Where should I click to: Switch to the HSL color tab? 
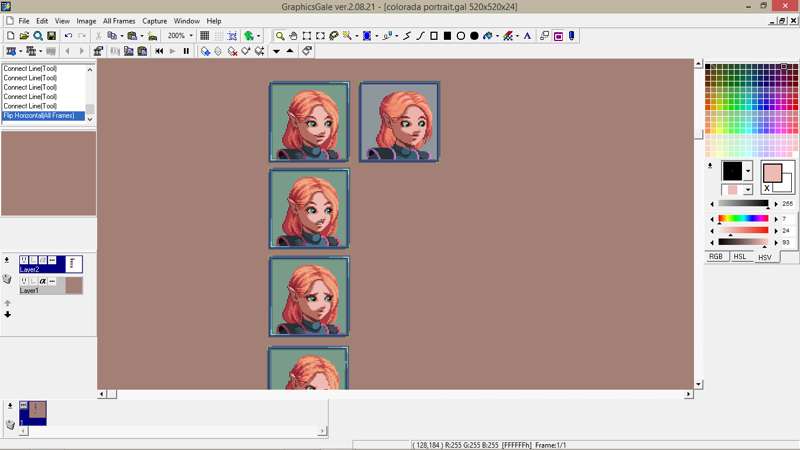[x=740, y=257]
